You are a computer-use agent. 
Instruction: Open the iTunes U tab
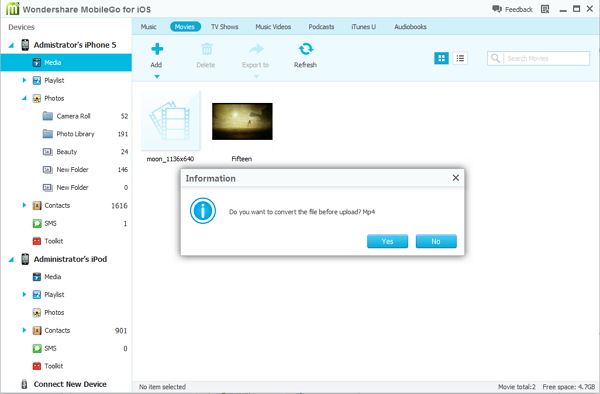tap(364, 27)
